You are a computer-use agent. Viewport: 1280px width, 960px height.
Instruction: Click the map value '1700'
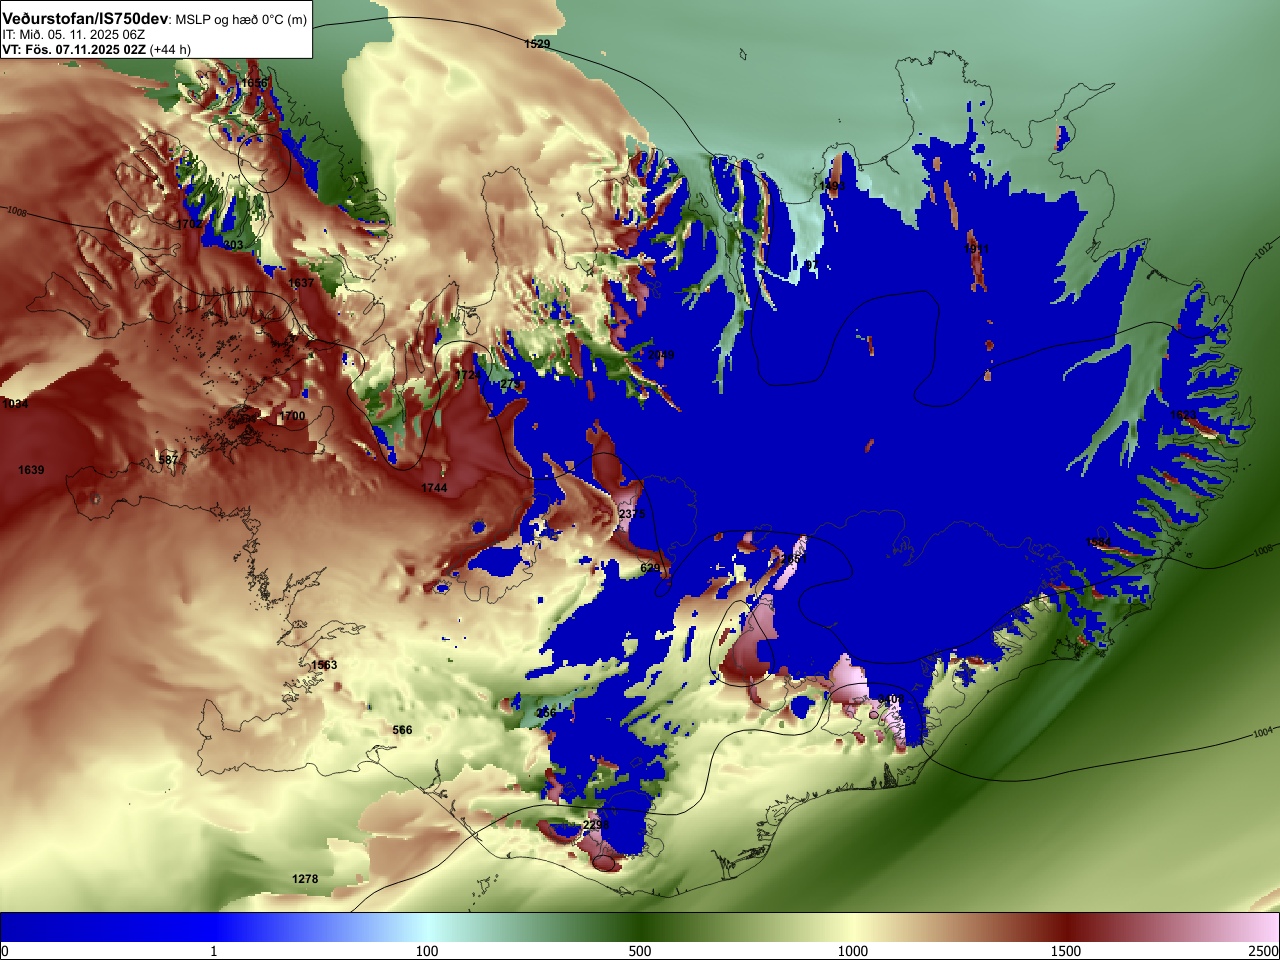[293, 416]
